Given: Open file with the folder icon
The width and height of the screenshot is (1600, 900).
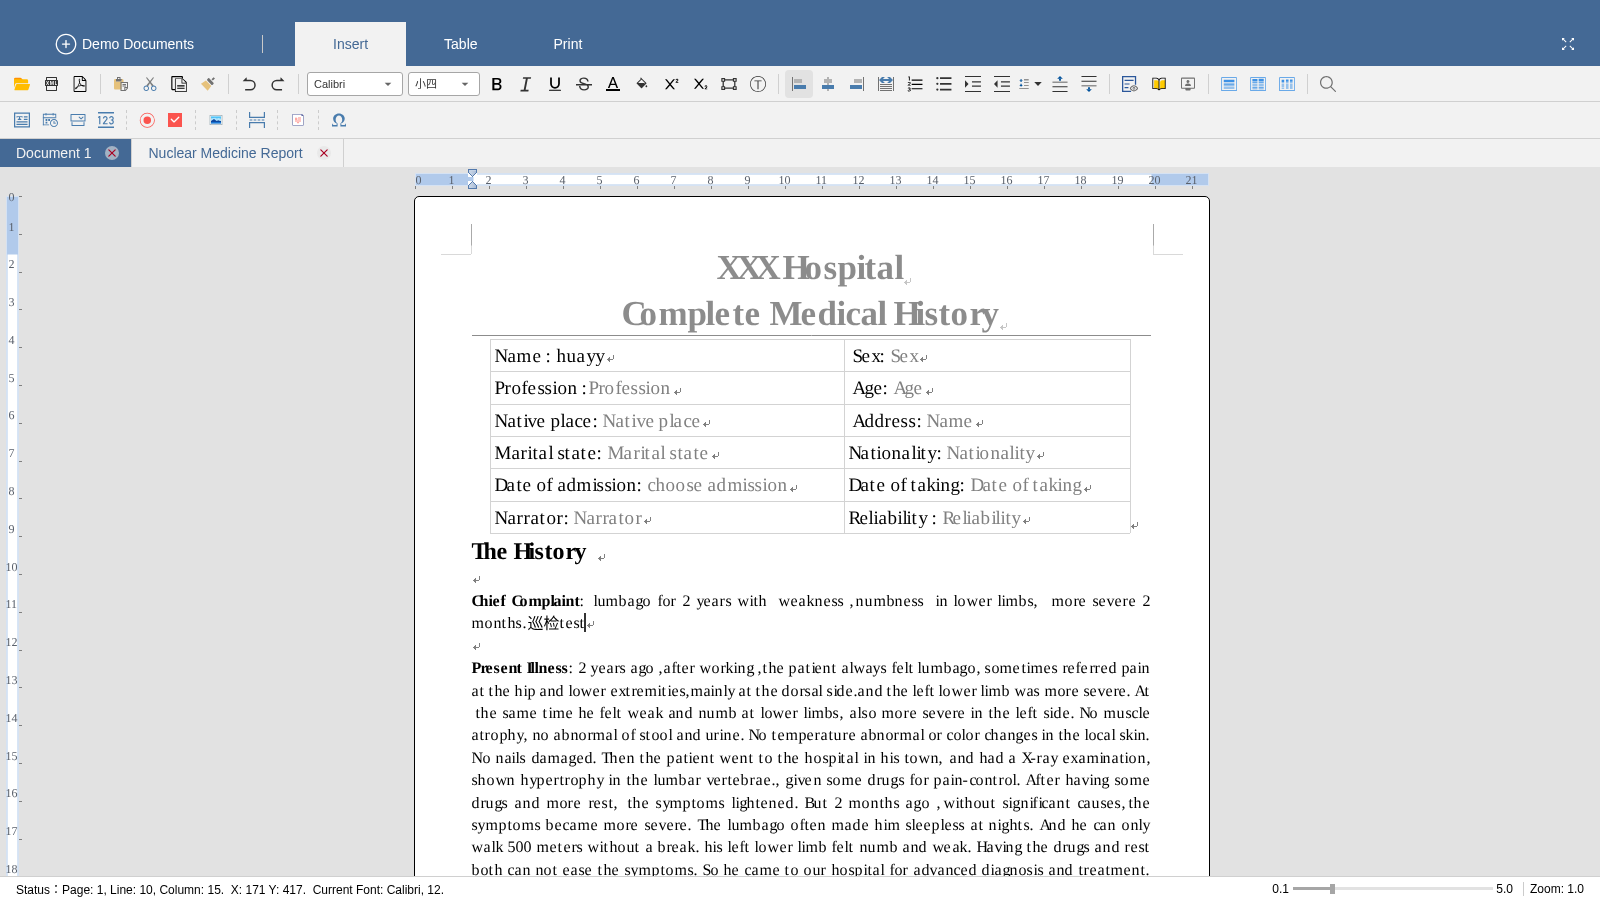Looking at the screenshot, I should [21, 84].
